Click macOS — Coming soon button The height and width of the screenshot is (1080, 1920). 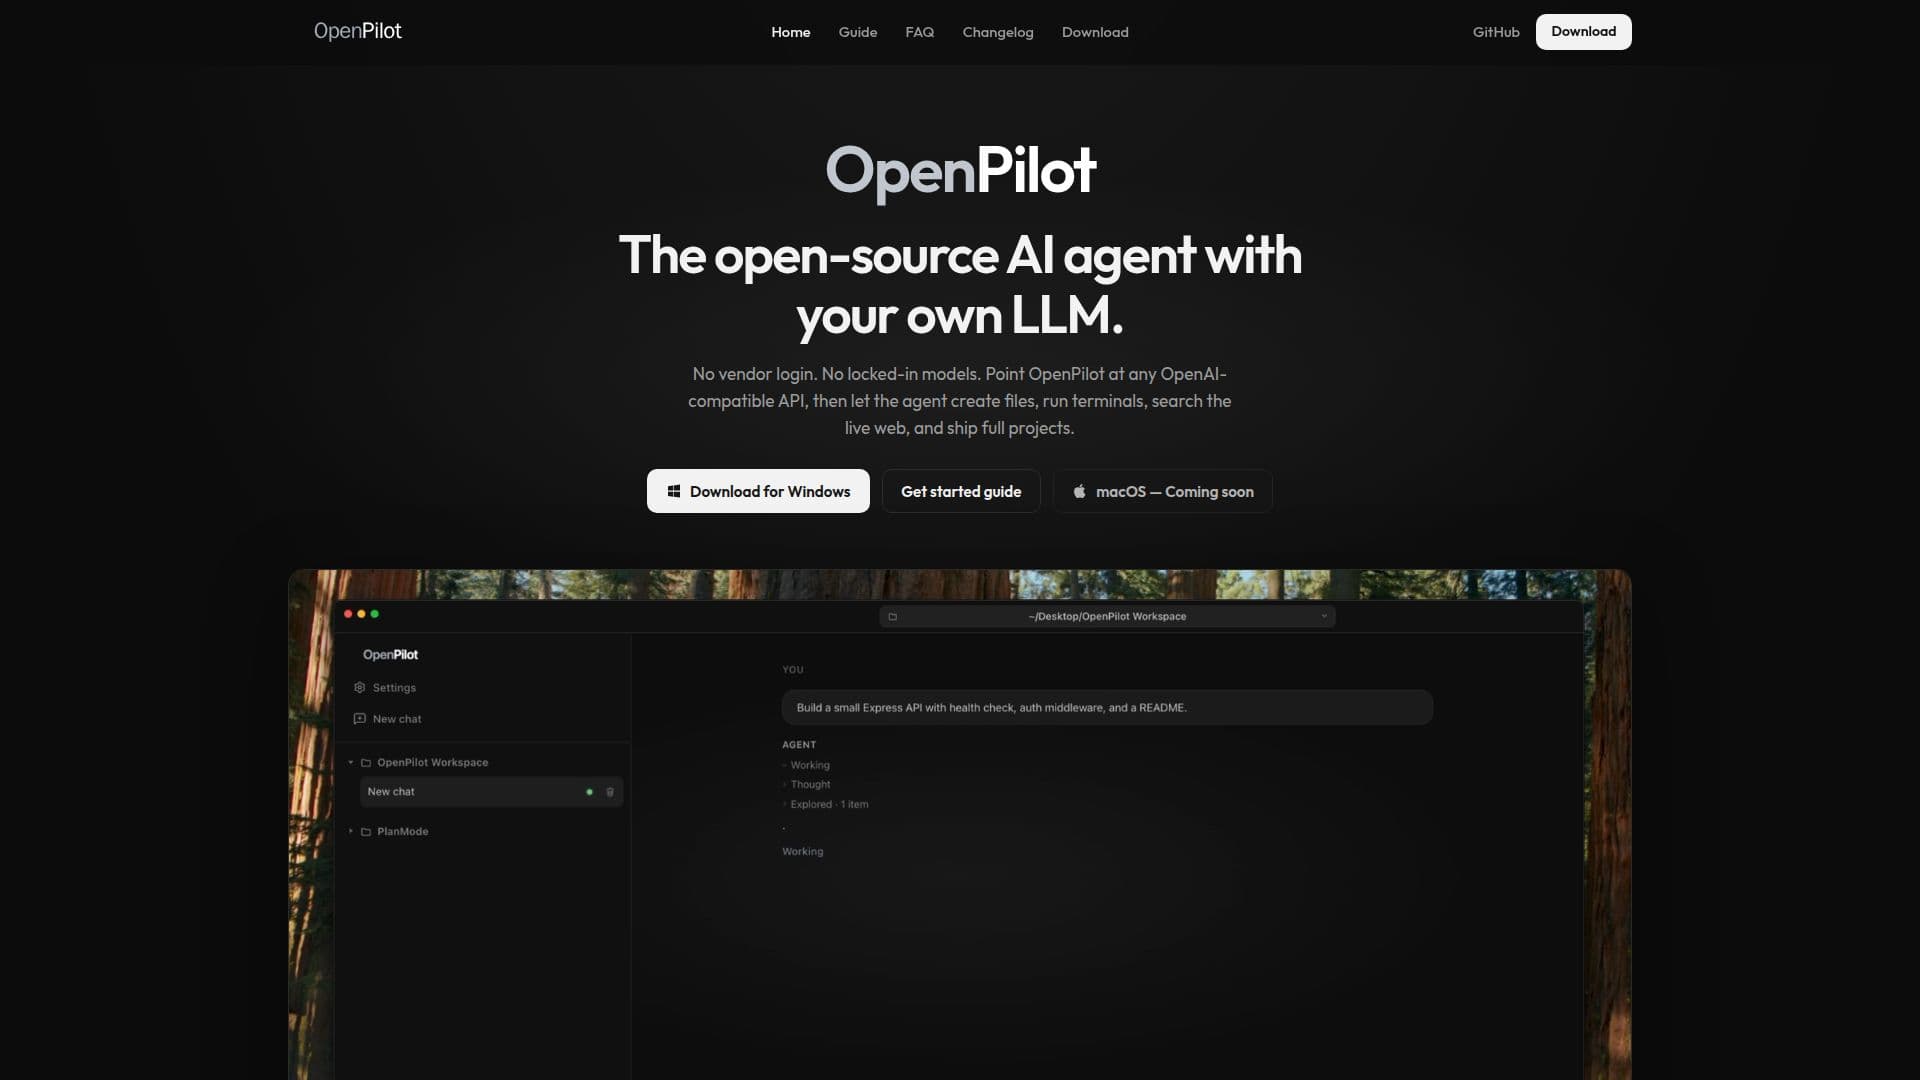(x=1162, y=491)
